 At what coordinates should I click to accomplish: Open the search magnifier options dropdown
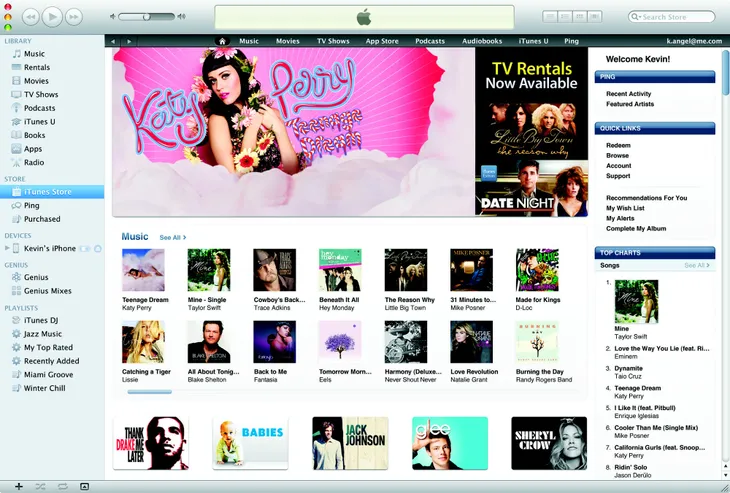coord(635,17)
